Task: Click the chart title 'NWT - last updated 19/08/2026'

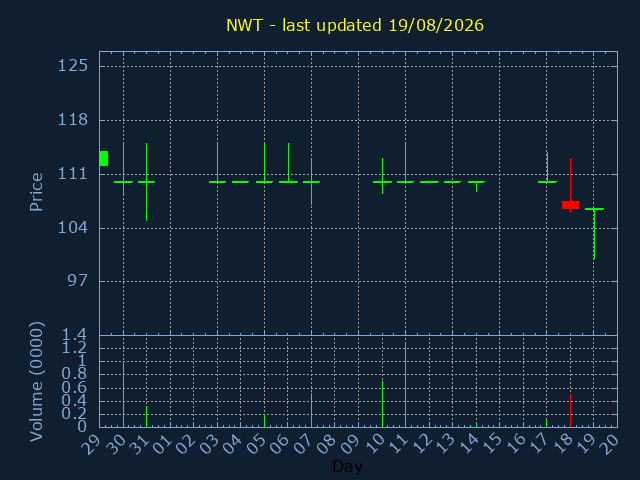Action: click(x=355, y=25)
